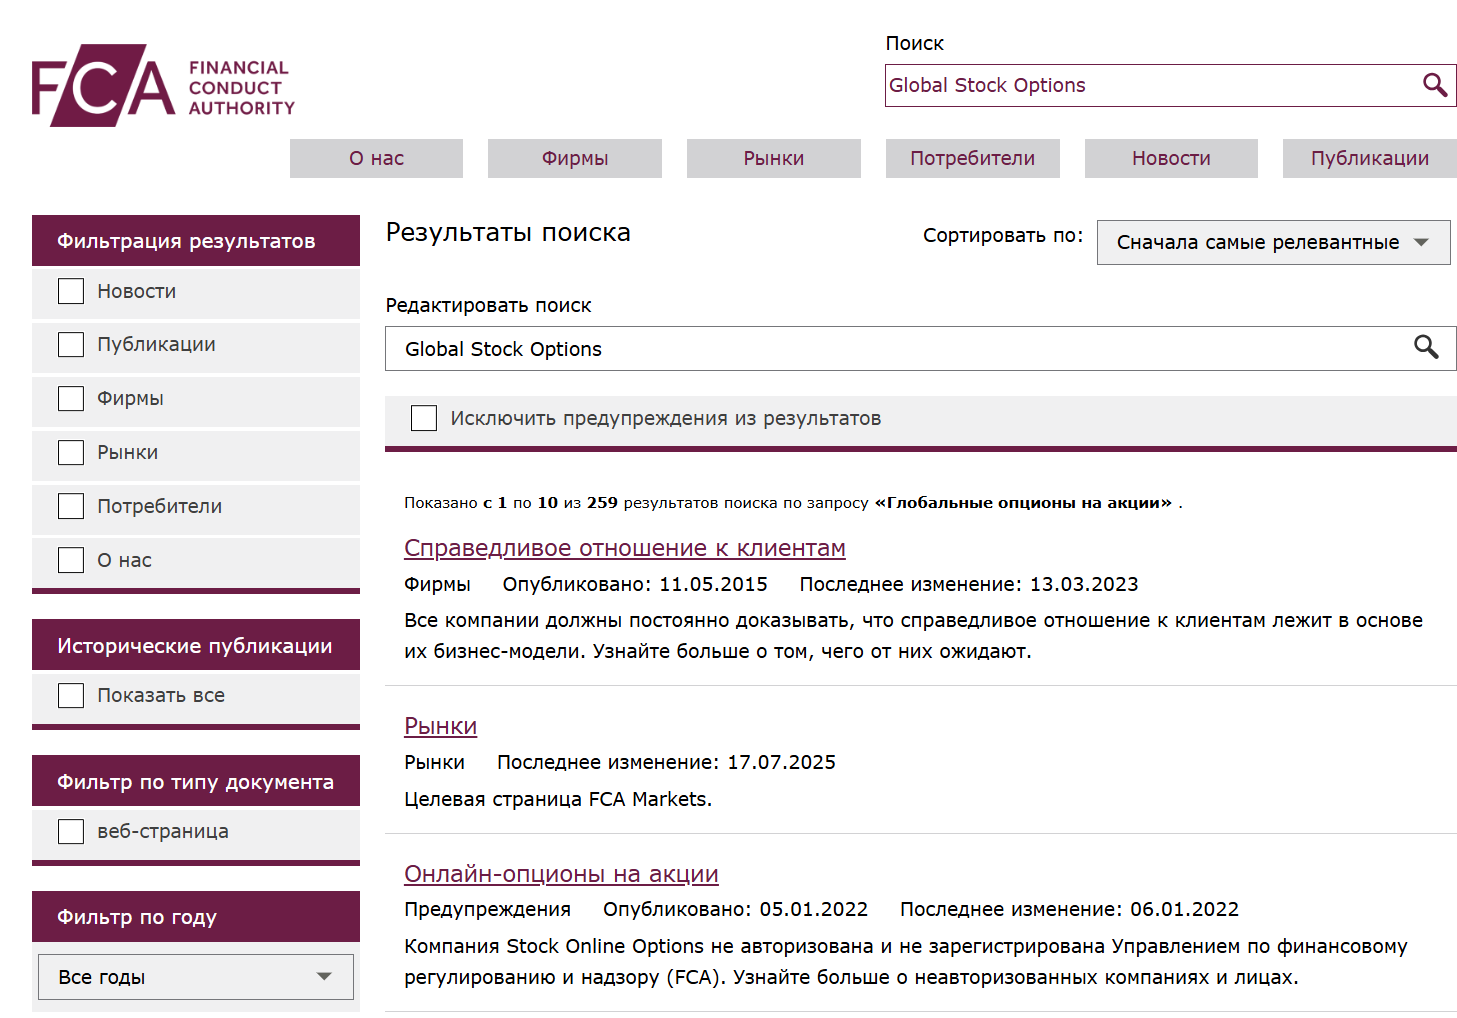Click the magnifier icon in top search box
The image size is (1457, 1018).
pos(1434,86)
